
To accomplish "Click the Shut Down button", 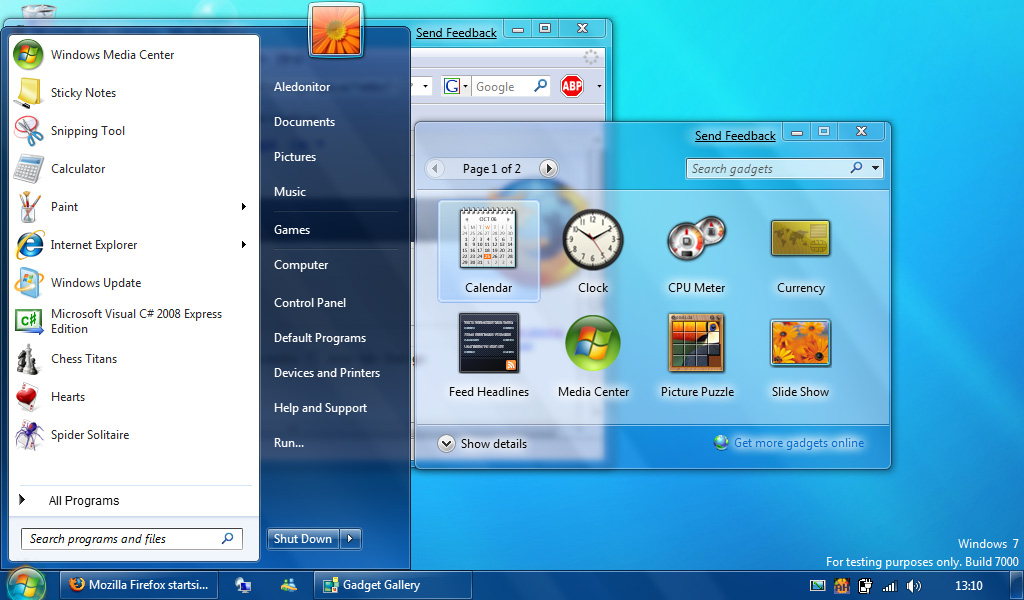I will (x=303, y=539).
